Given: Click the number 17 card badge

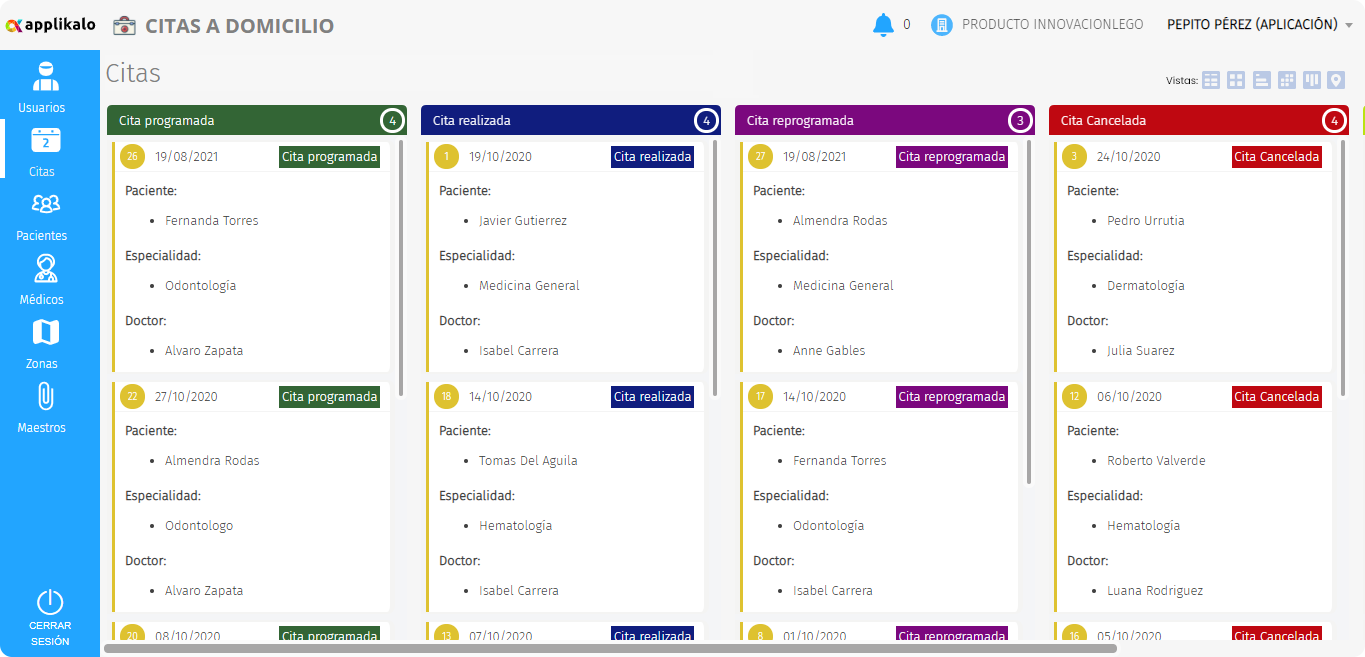Looking at the screenshot, I should [760, 397].
